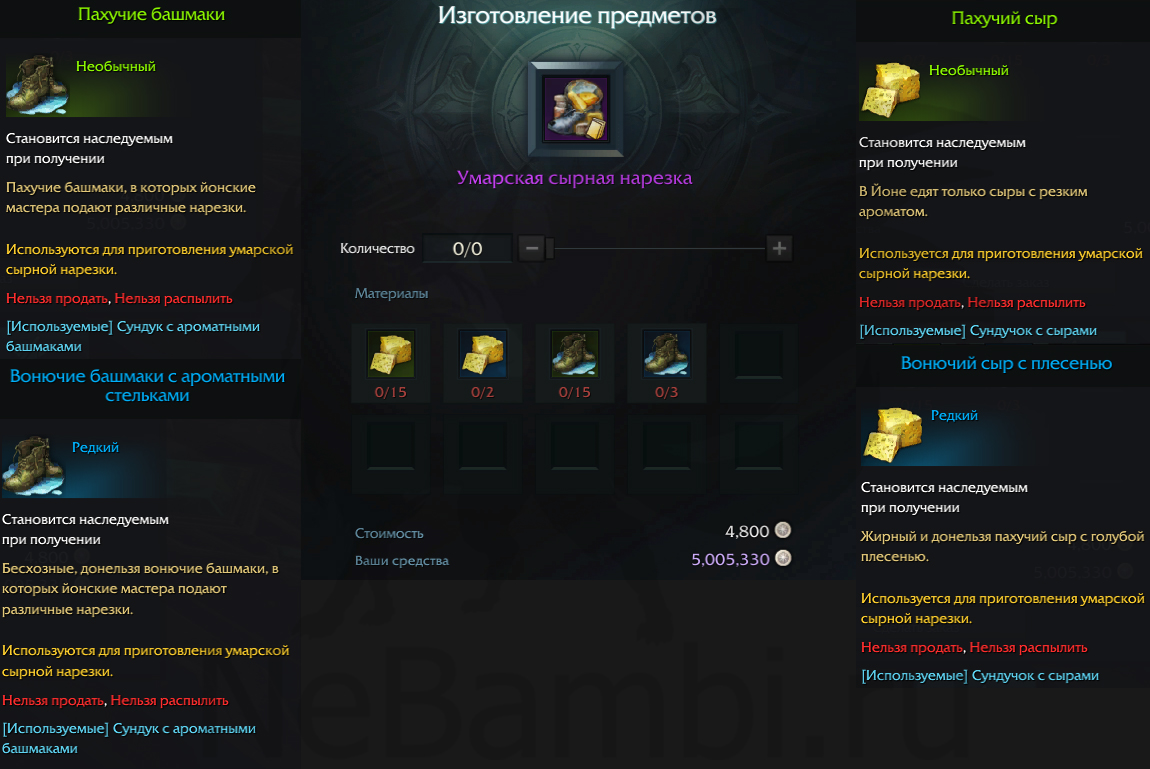
Task: Click the Пахучие башмаки tooltip boot icon
Action: coord(37,87)
